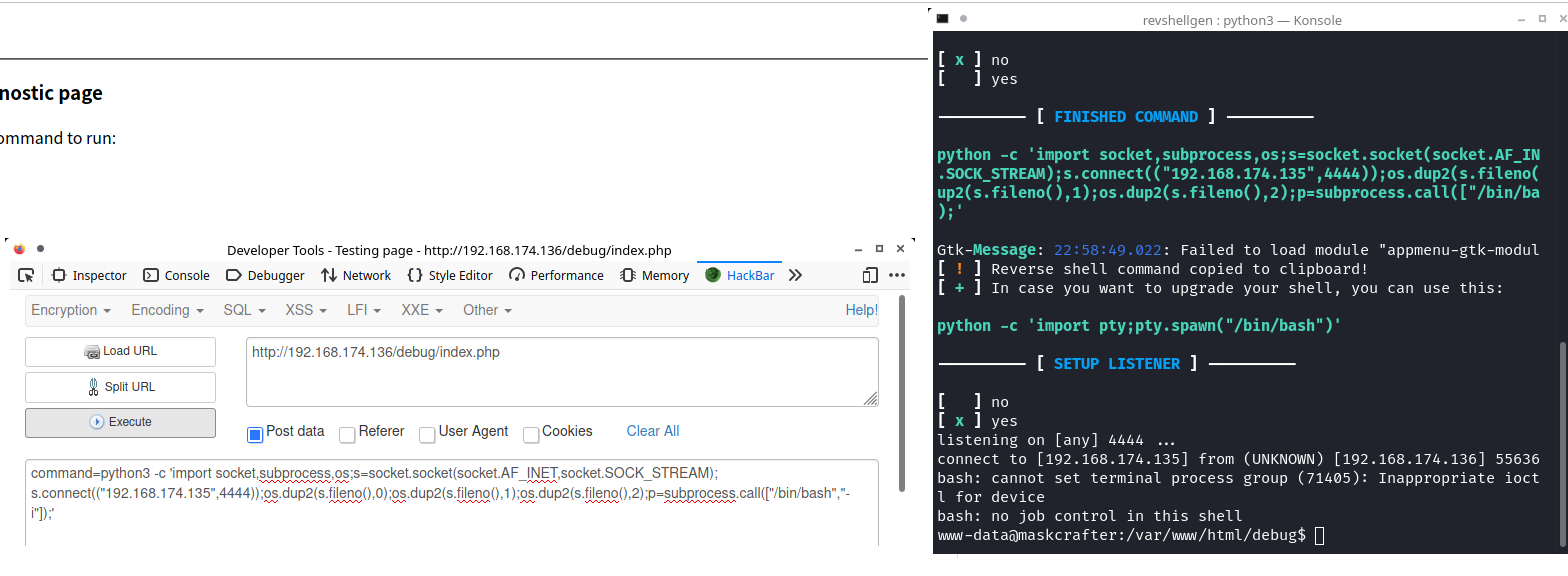1568x576 pixels.
Task: Click the www-data@maskcrafter shell prompt
Action: coord(1121,536)
